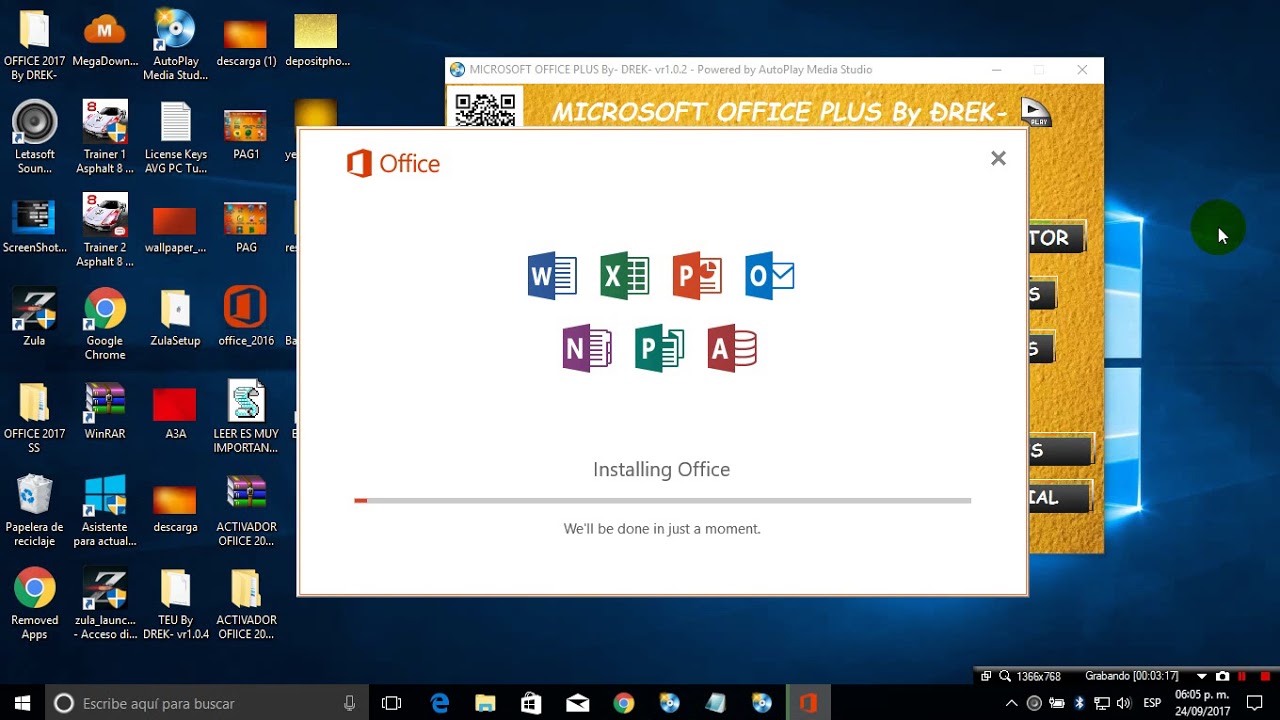Select the AutoPlay Media Studio desktop shortcut
The width and height of the screenshot is (1280, 720).
coord(175,46)
